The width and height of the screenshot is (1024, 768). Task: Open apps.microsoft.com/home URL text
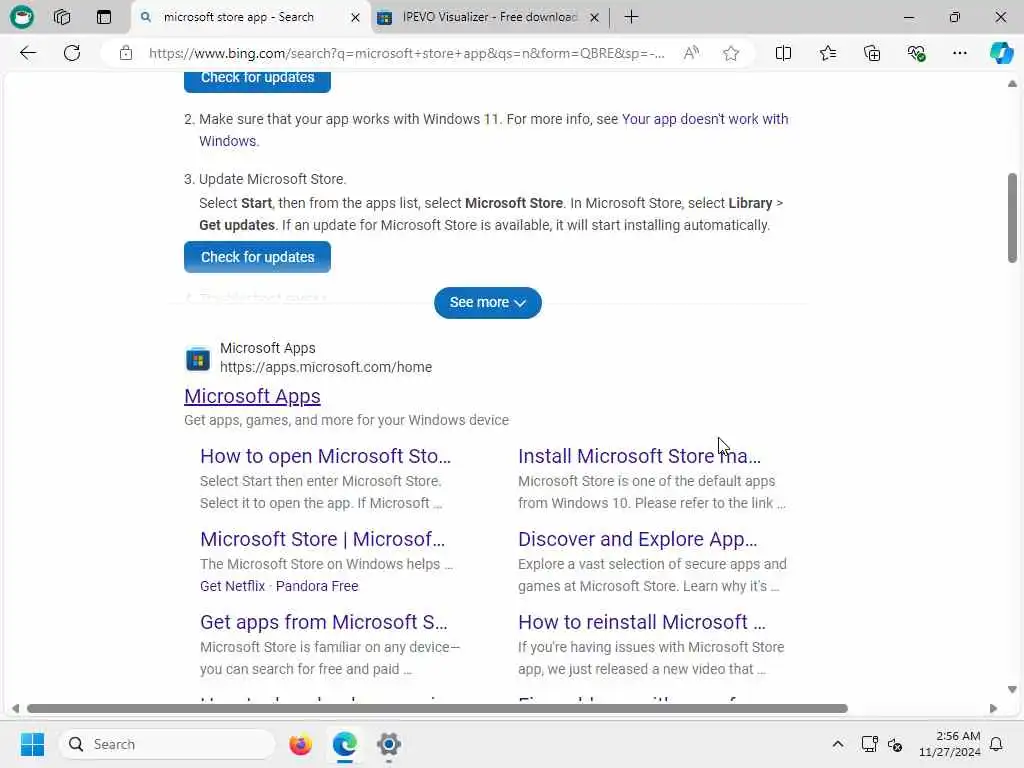pyautogui.click(x=326, y=367)
